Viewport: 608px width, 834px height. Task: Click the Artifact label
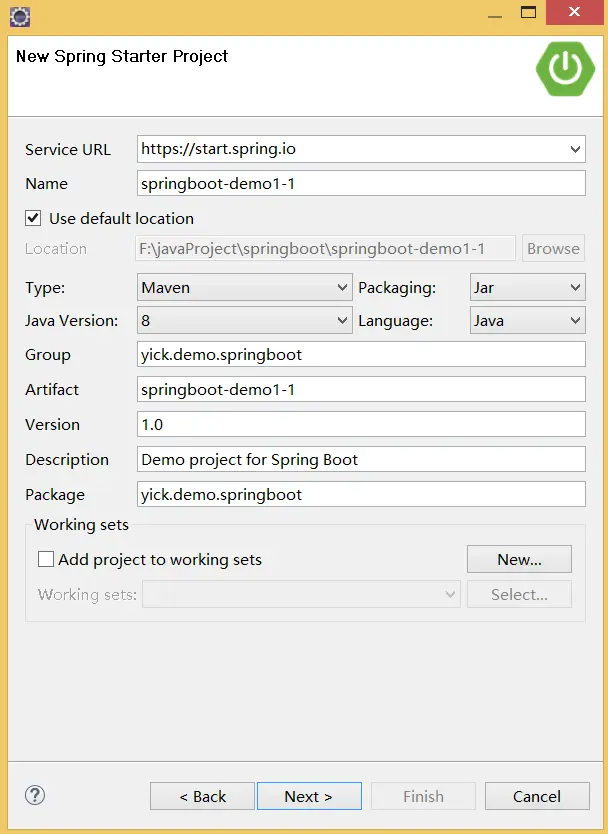coord(52,389)
